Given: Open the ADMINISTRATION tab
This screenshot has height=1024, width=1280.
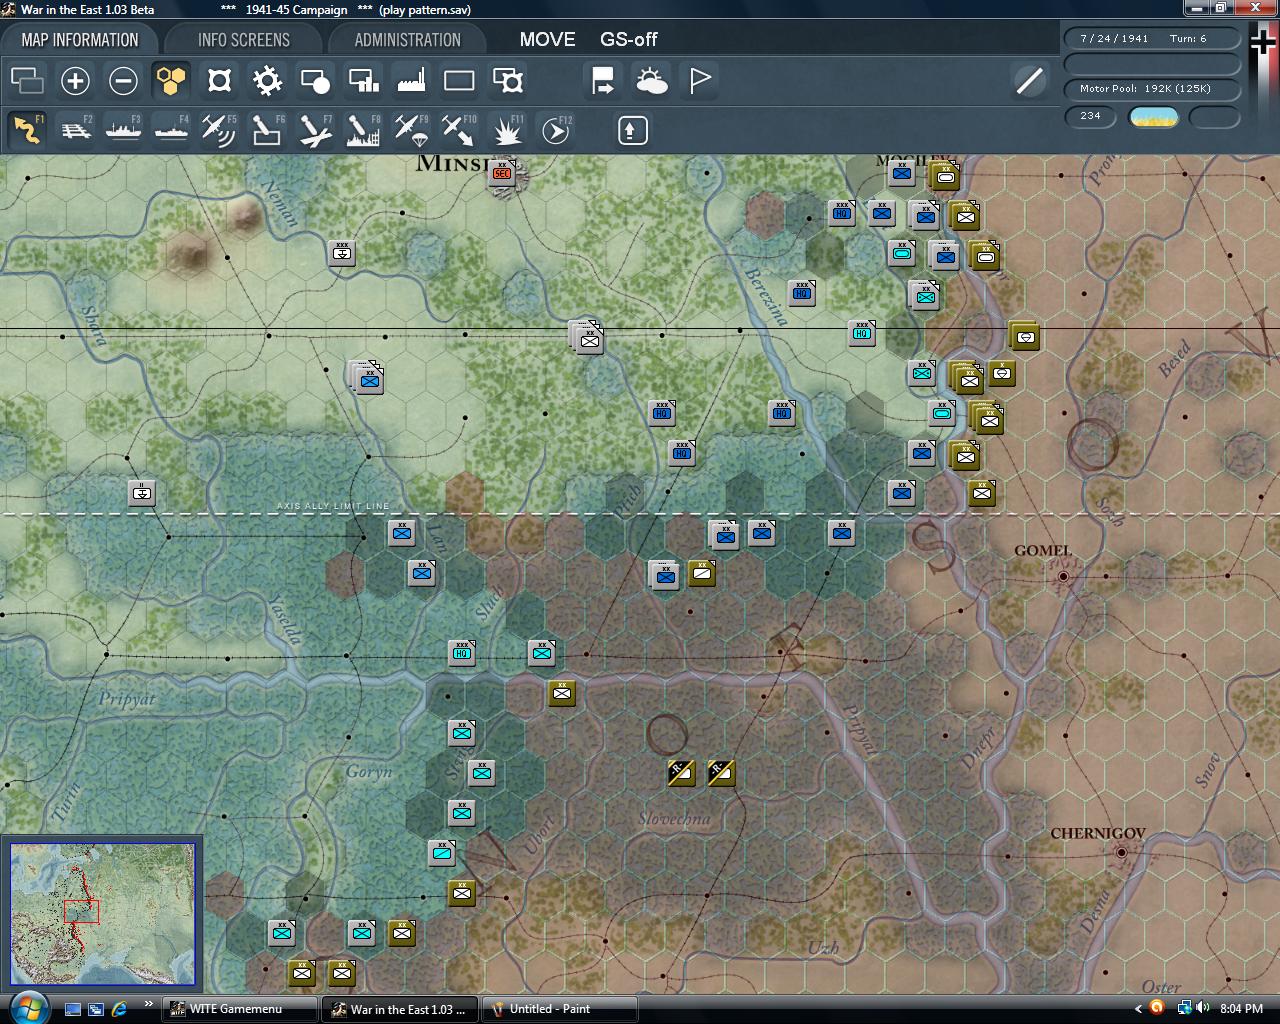Looking at the screenshot, I should point(408,40).
